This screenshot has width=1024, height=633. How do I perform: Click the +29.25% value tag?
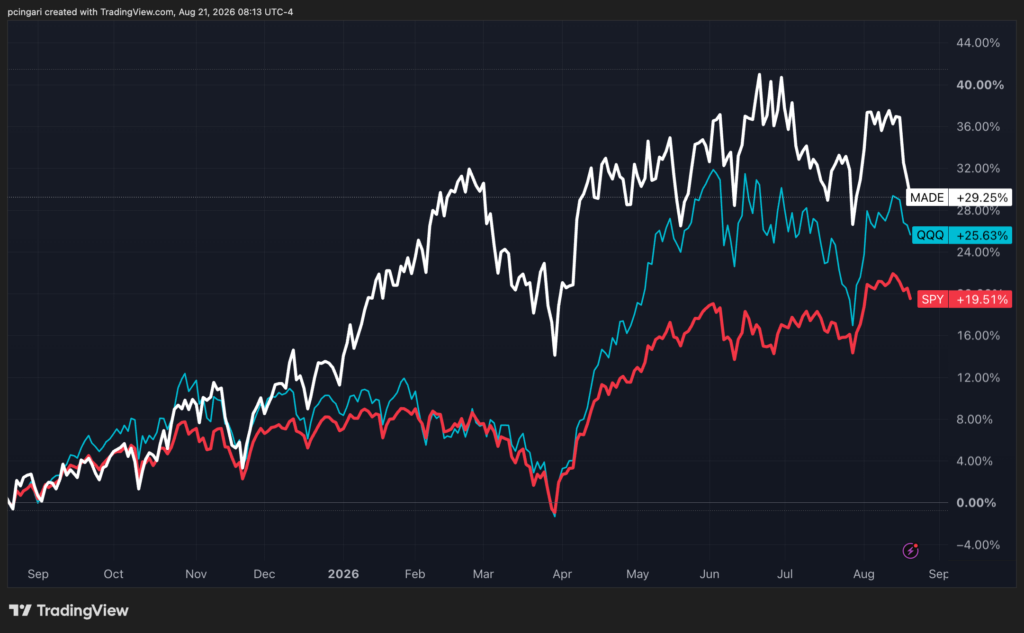pos(981,197)
